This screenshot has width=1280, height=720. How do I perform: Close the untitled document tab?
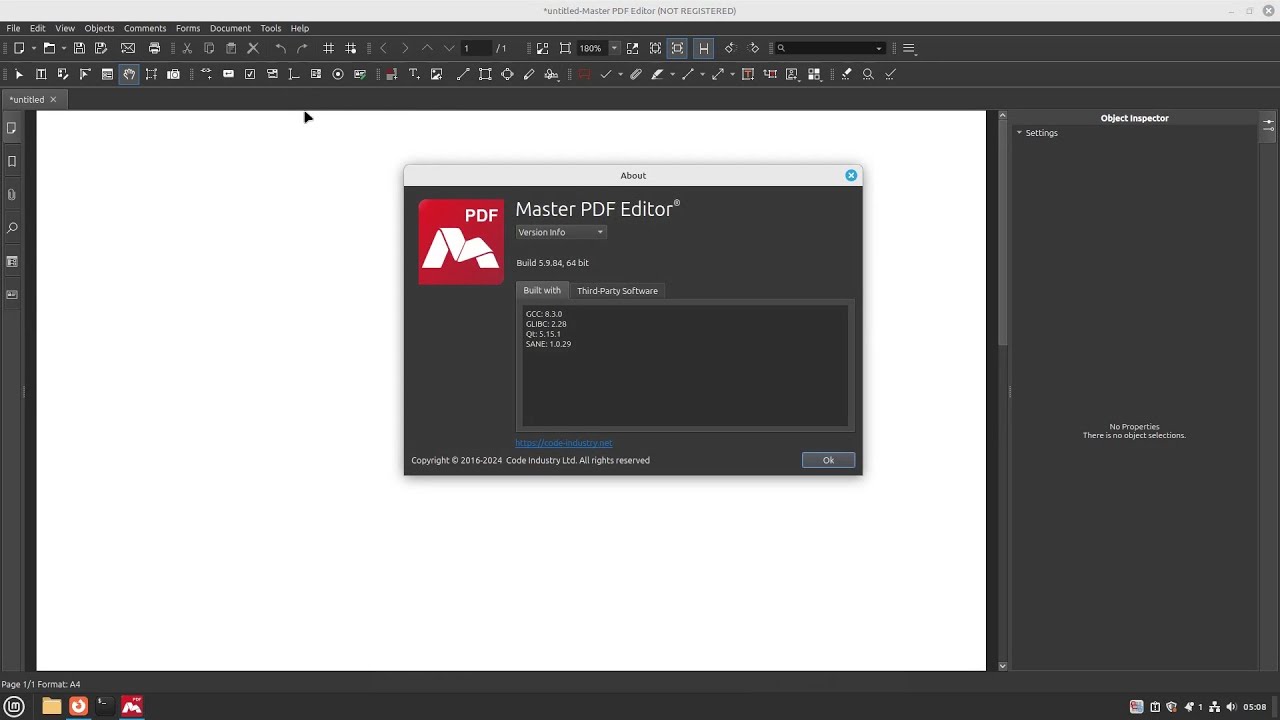[x=53, y=99]
